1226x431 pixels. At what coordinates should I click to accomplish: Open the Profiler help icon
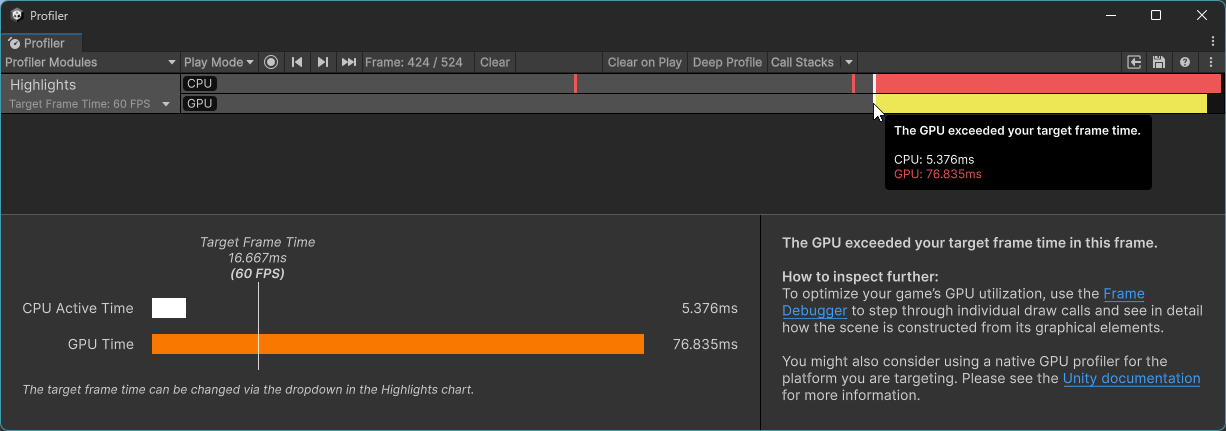(x=1185, y=62)
